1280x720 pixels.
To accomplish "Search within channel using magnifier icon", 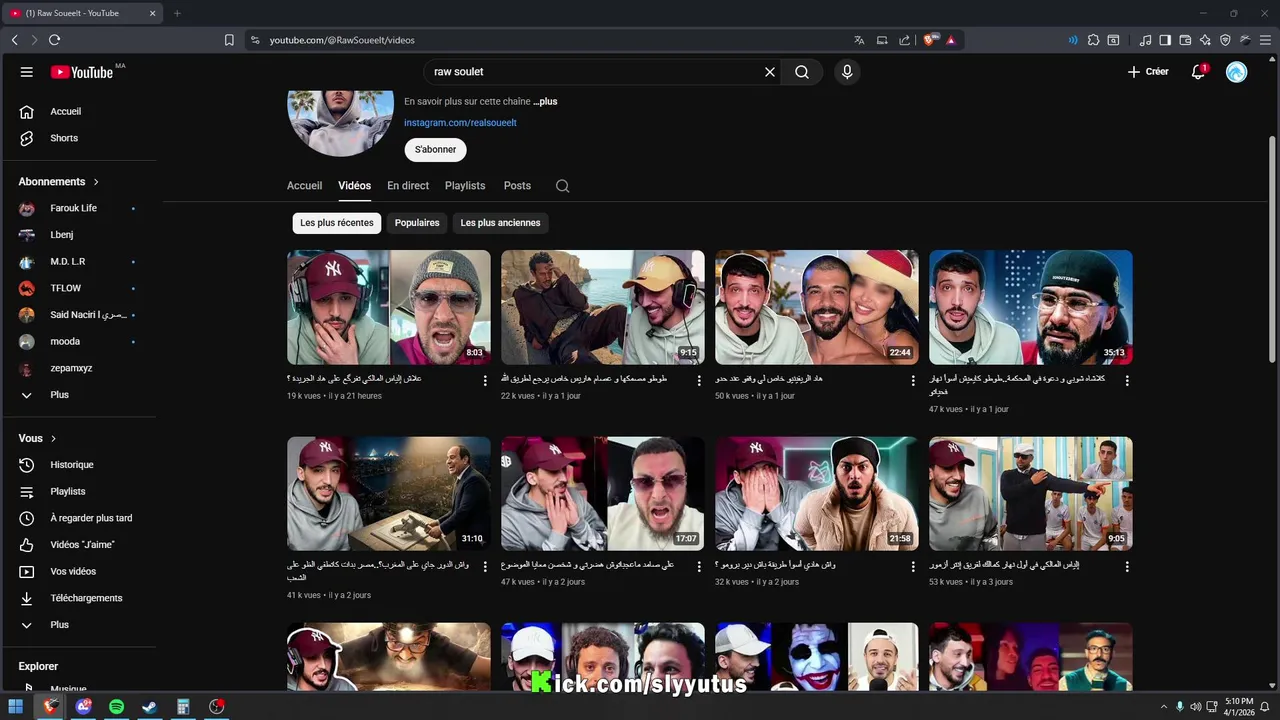I will pos(562,186).
